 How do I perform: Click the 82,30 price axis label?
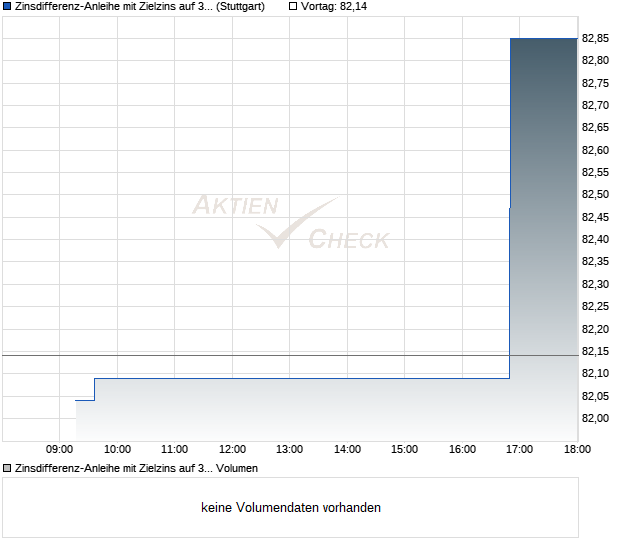[x=595, y=284]
